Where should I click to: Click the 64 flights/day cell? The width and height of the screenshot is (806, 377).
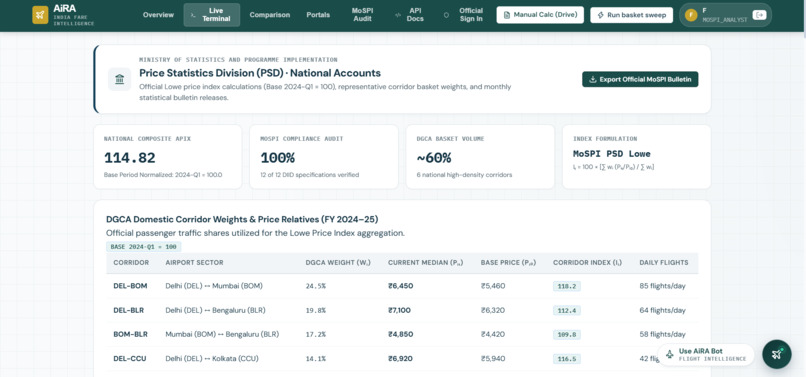point(663,310)
